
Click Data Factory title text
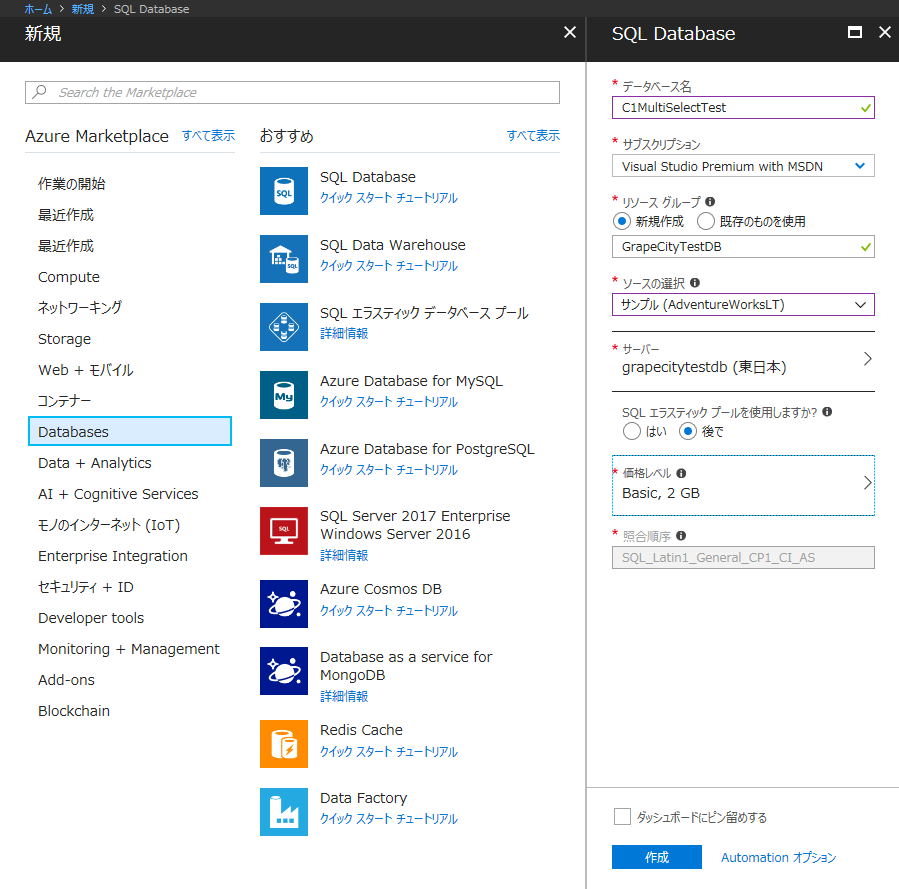pyautogui.click(x=363, y=798)
